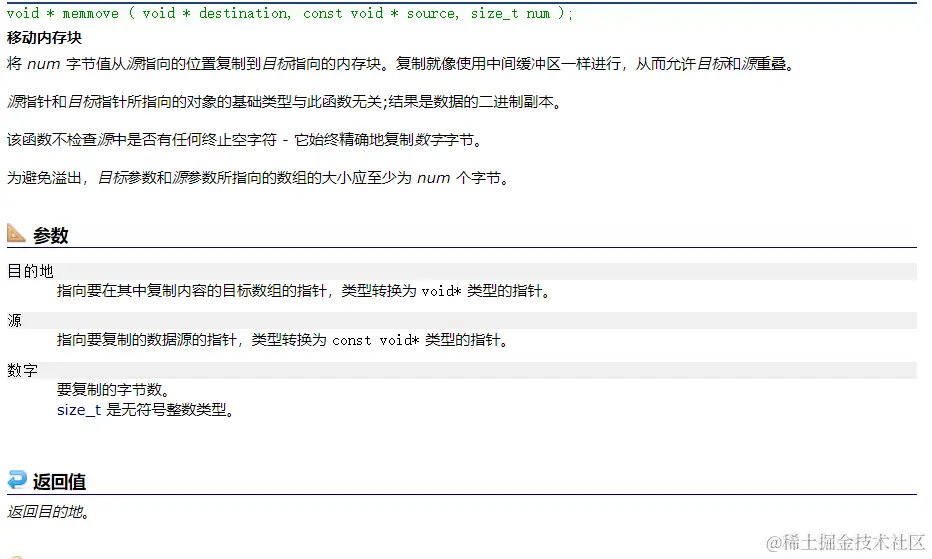Click the 返回值 section heading

(x=59, y=481)
